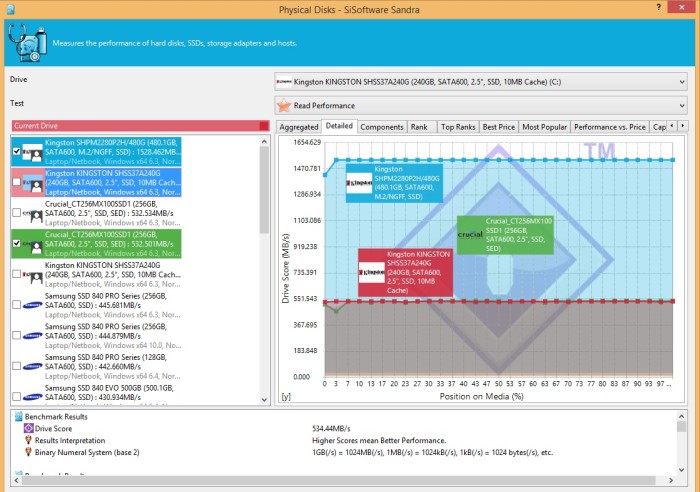Click the Sandra app icon in title bar
The image size is (700, 492).
point(11,9)
